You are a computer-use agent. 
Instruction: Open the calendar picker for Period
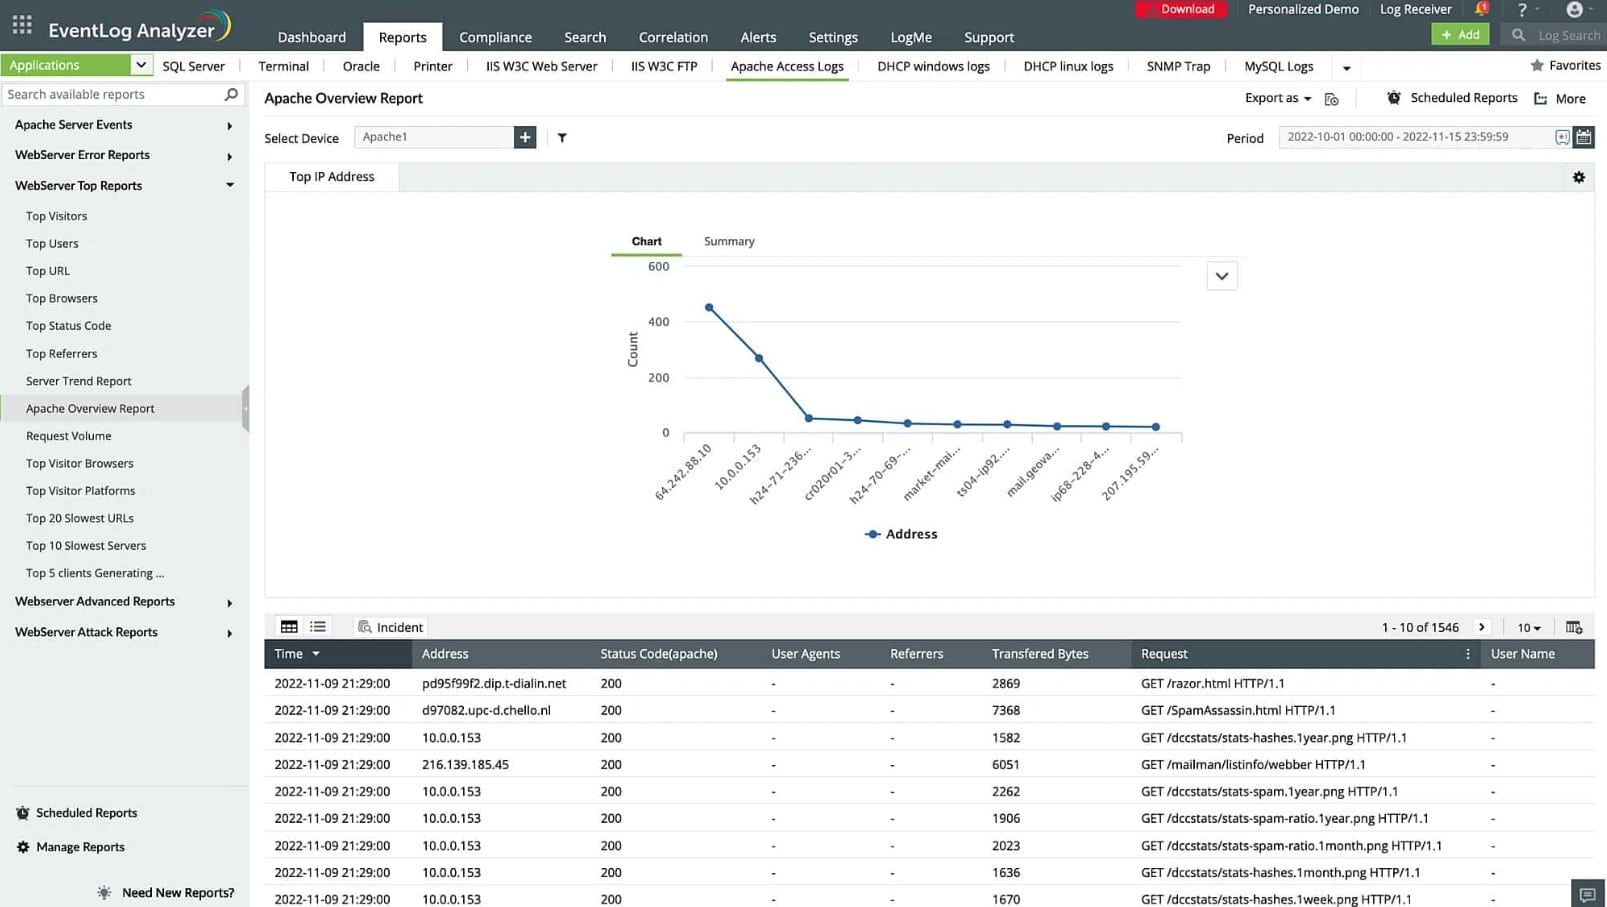tap(1583, 137)
